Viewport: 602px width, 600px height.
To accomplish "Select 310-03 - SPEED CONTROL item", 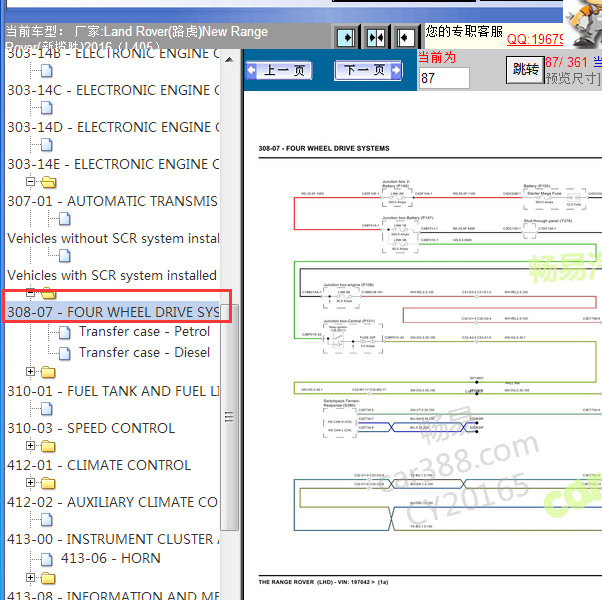I will click(91, 428).
